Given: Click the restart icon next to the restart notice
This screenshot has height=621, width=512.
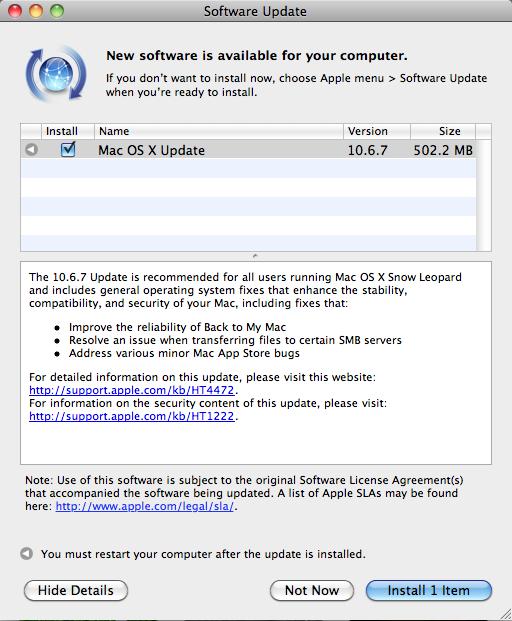Looking at the screenshot, I should (27, 553).
